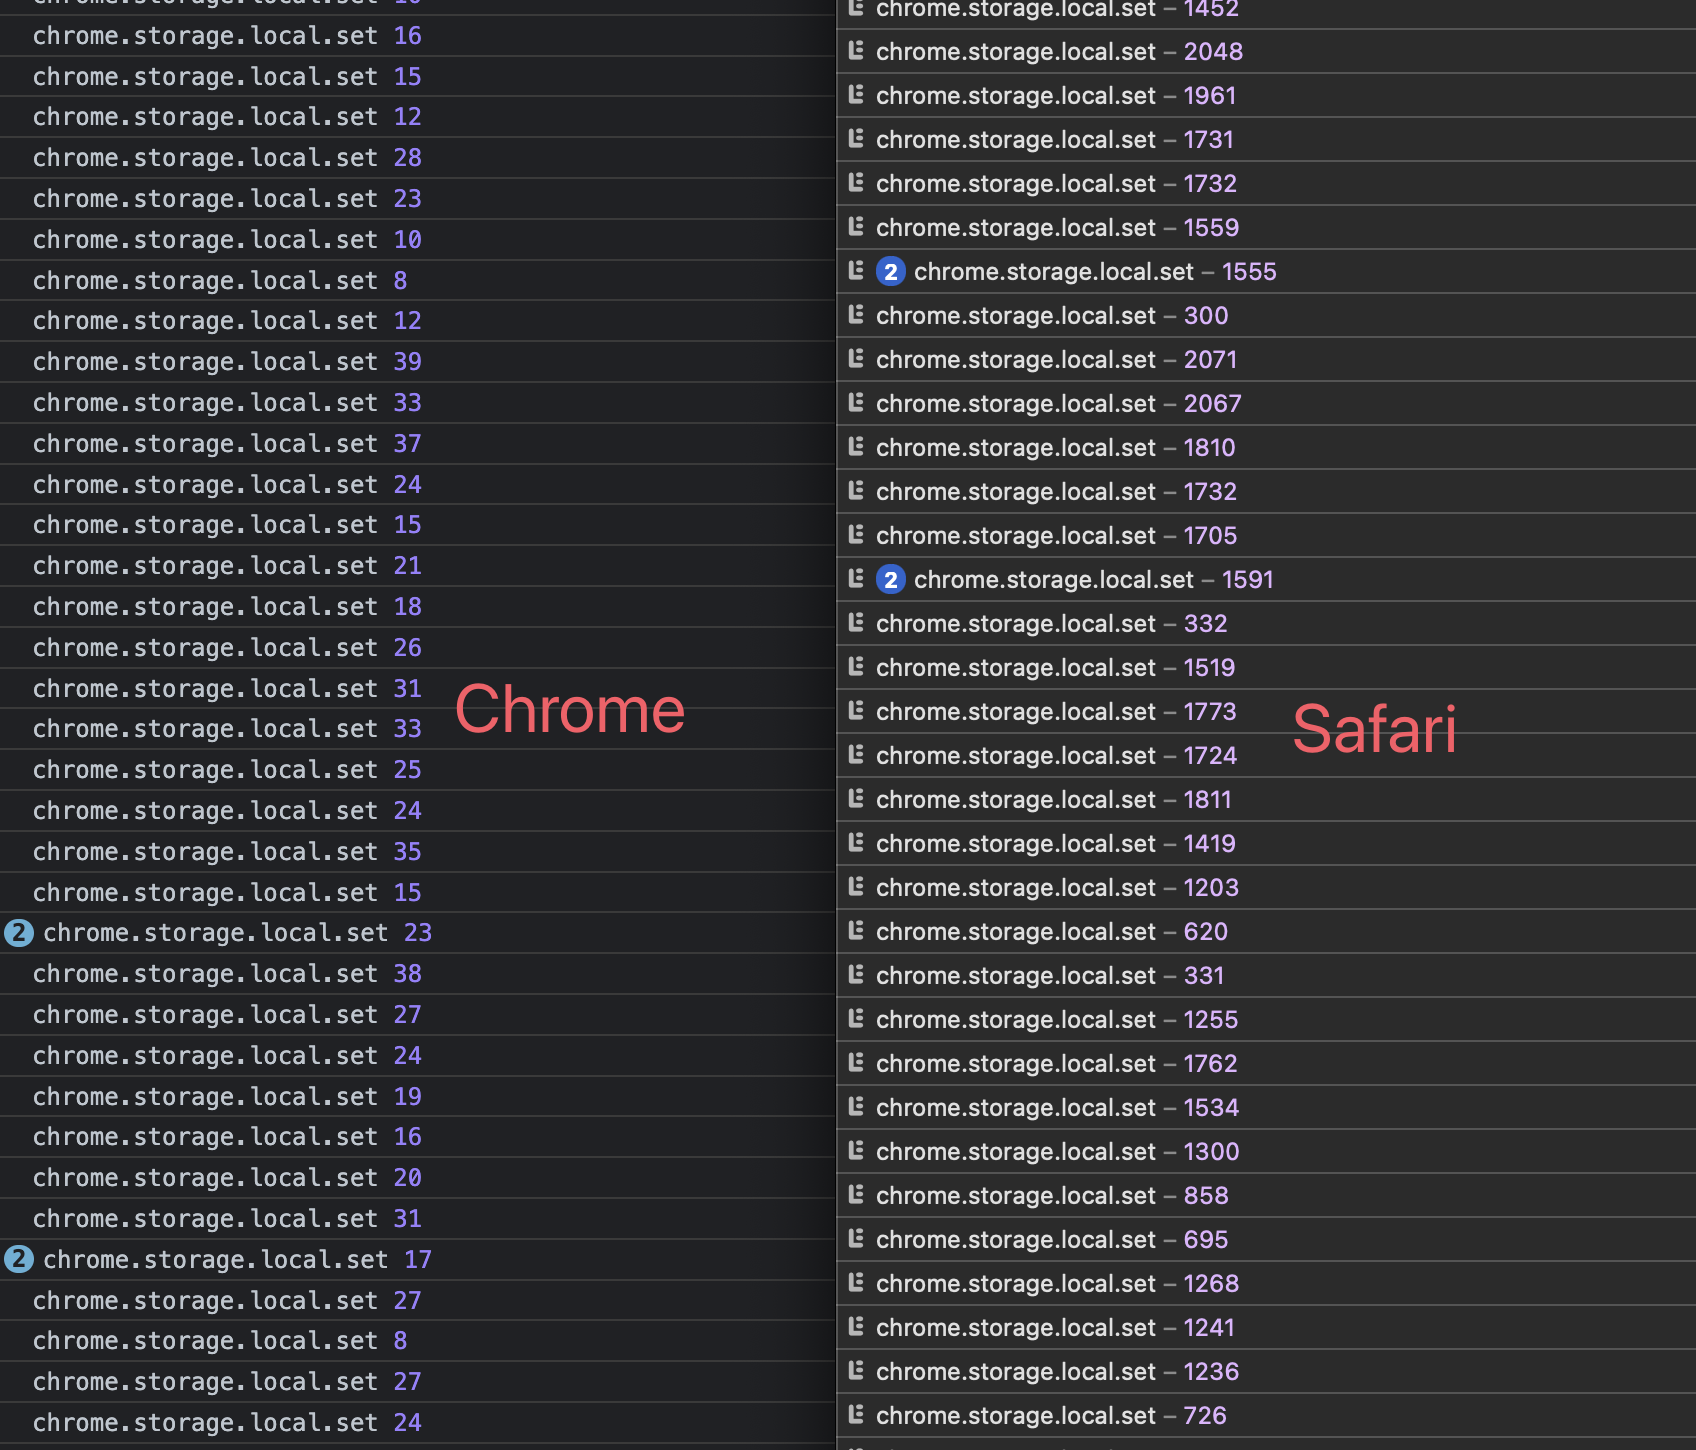Click the log icon beside value 726
1696x1450 pixels.
(x=856, y=1415)
